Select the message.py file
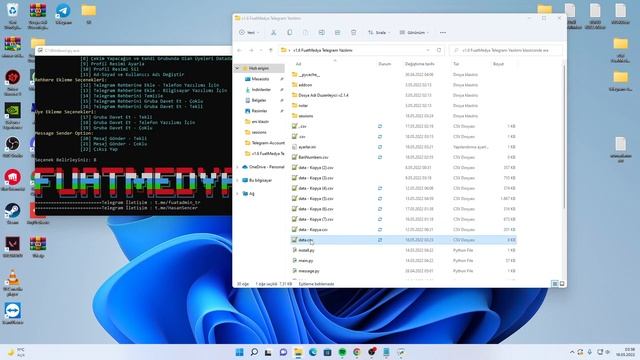This screenshot has width=640, height=360. click(x=404, y=271)
